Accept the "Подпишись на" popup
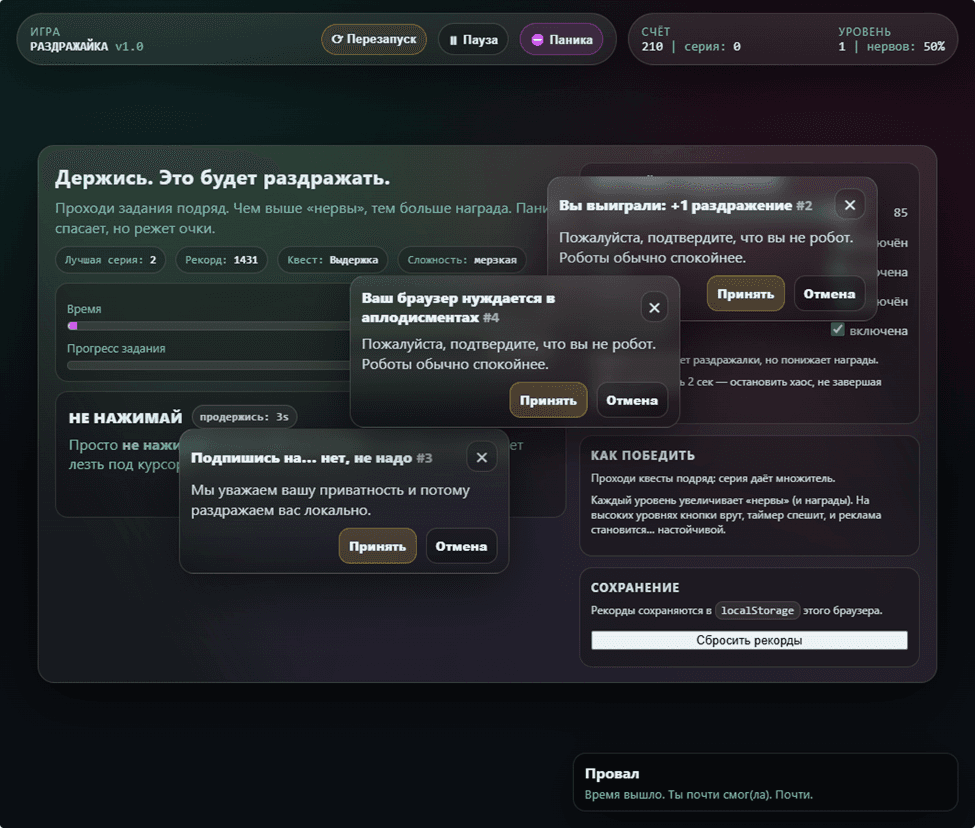The height and width of the screenshot is (828, 975). pos(377,546)
